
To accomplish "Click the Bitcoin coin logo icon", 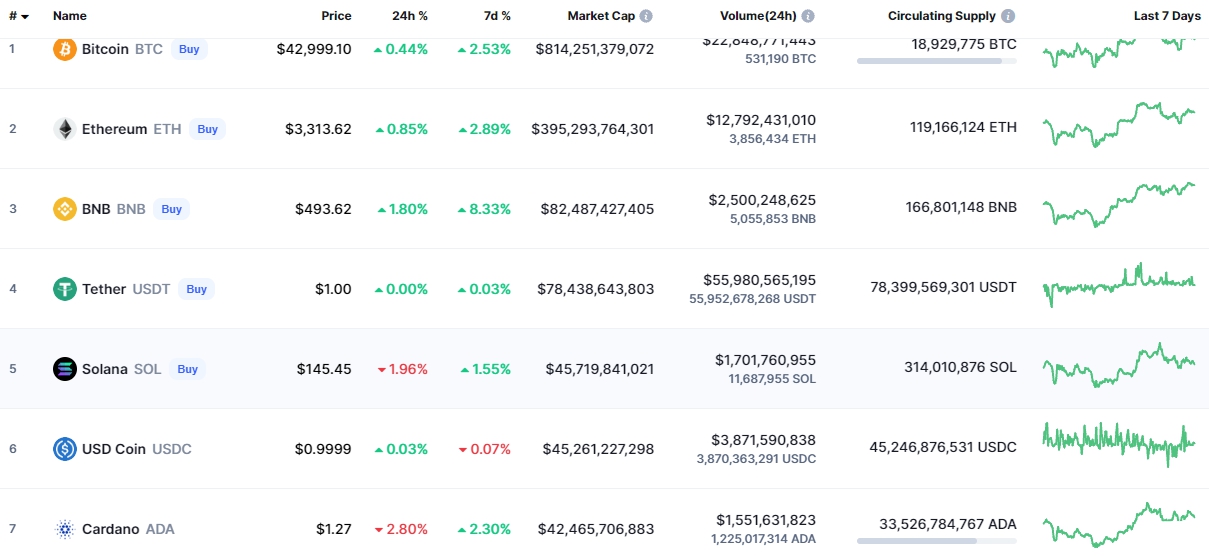I will tap(65, 49).
